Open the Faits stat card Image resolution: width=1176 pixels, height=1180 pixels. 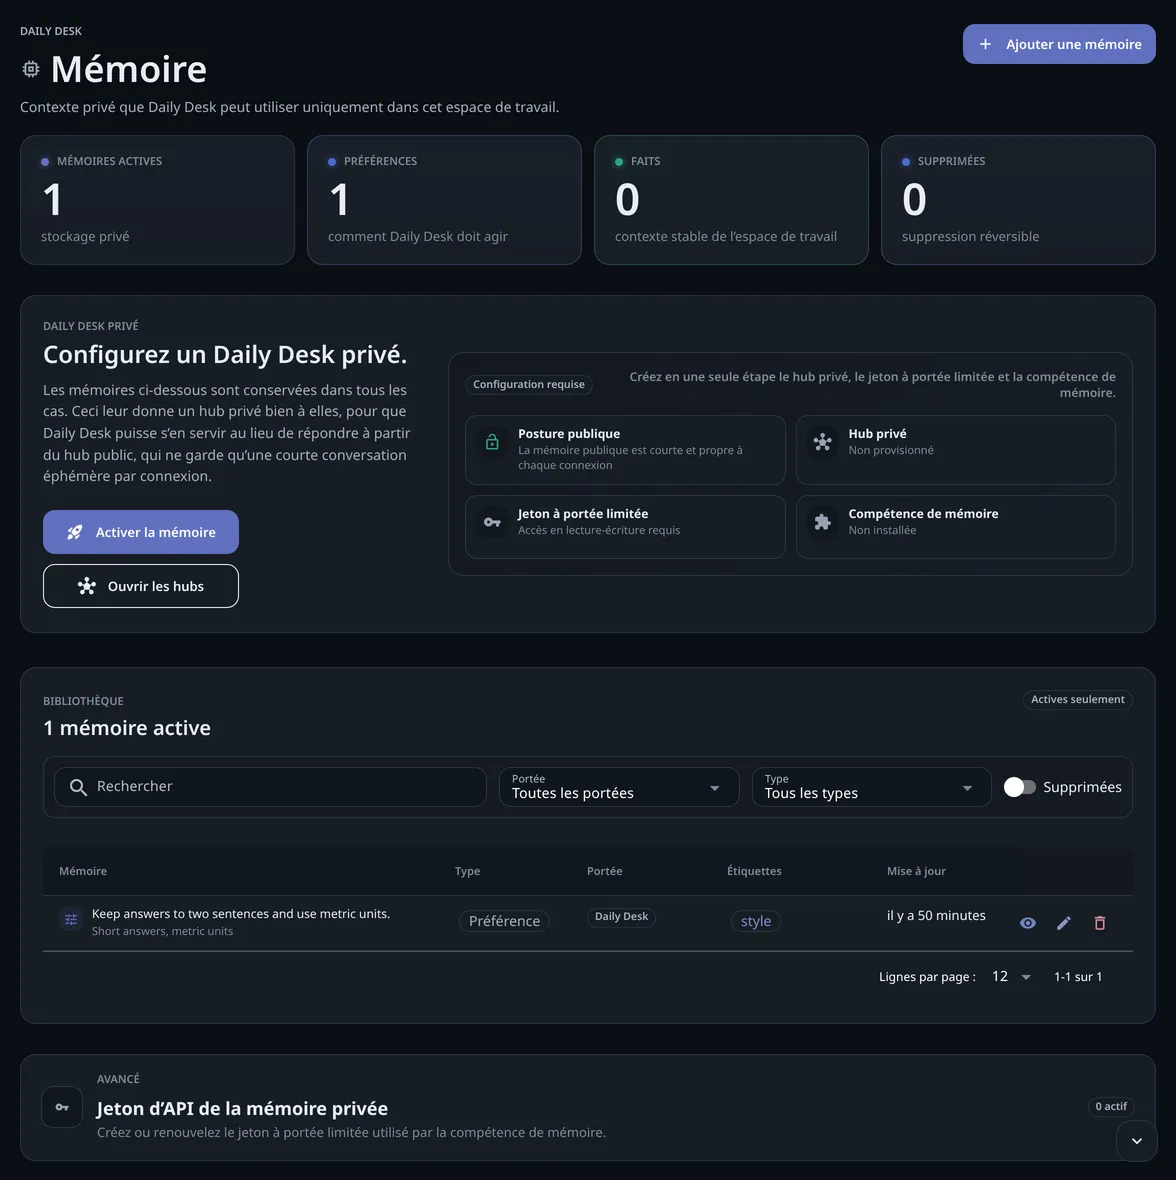click(731, 200)
